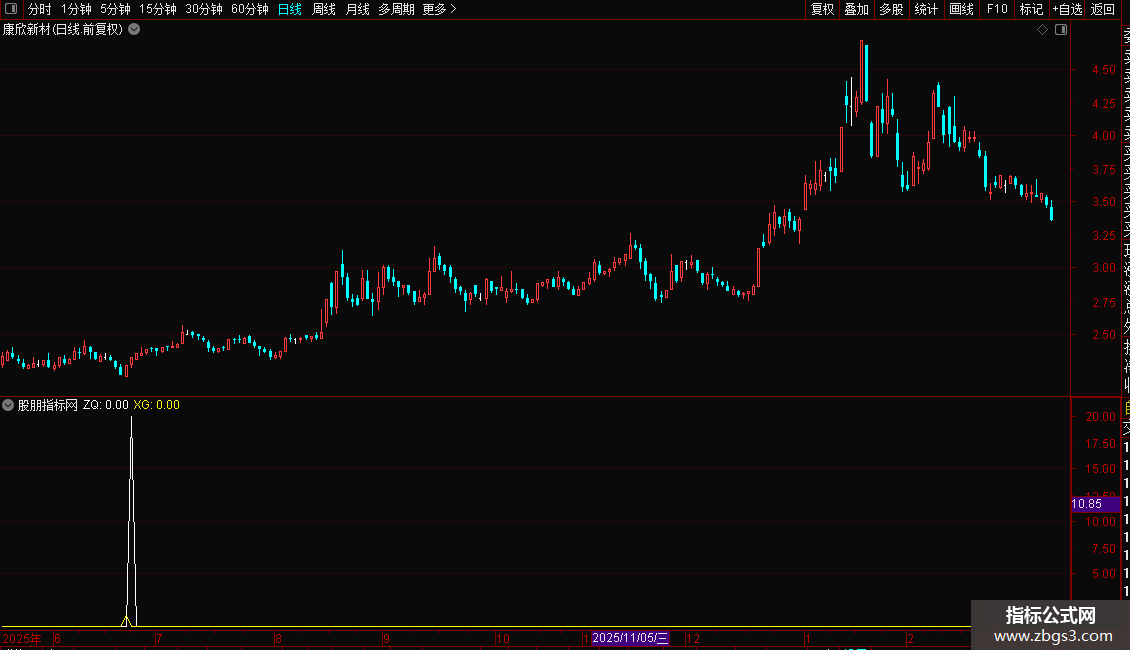The image size is (1130, 650).
Task: Select the 30分钟 period
Action: pyautogui.click(x=204, y=9)
